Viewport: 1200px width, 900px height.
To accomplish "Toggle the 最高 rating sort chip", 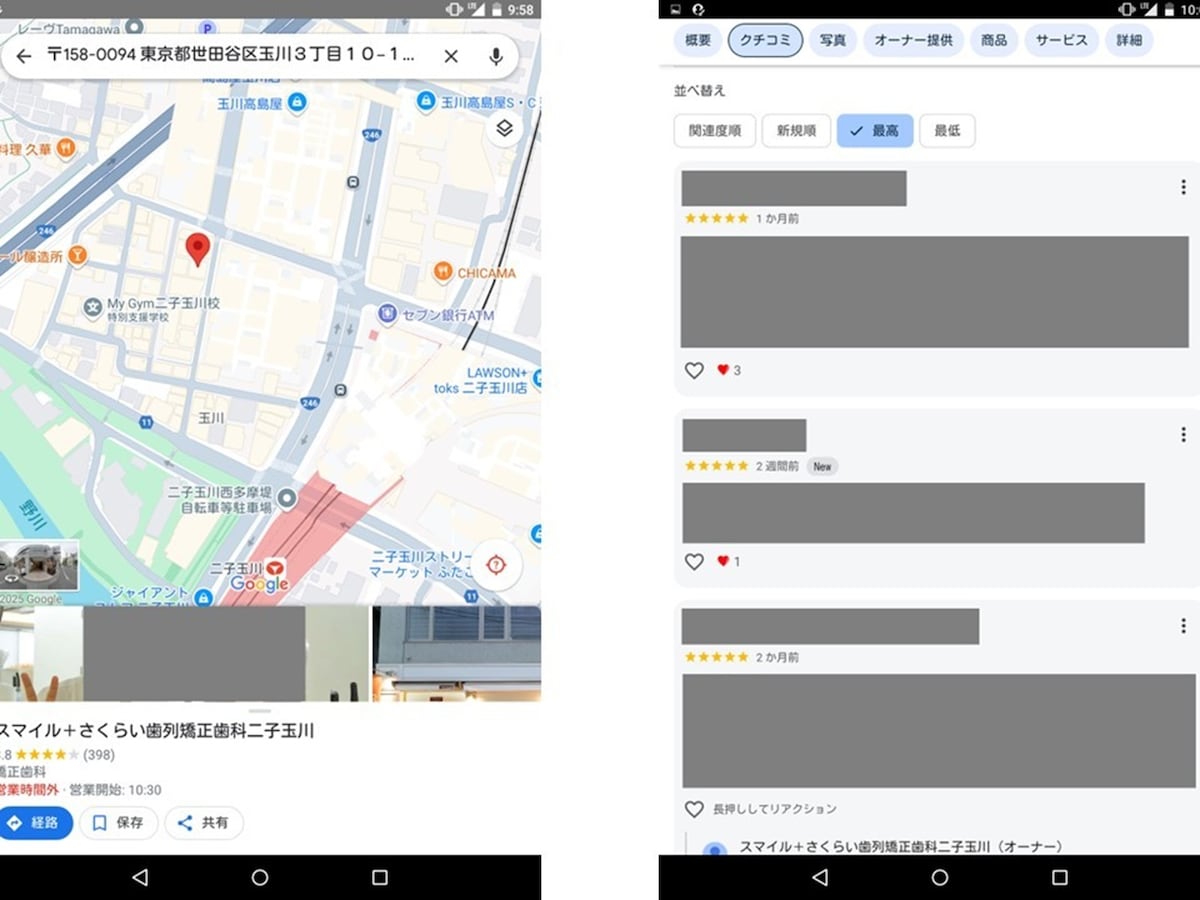I will pyautogui.click(x=875, y=131).
